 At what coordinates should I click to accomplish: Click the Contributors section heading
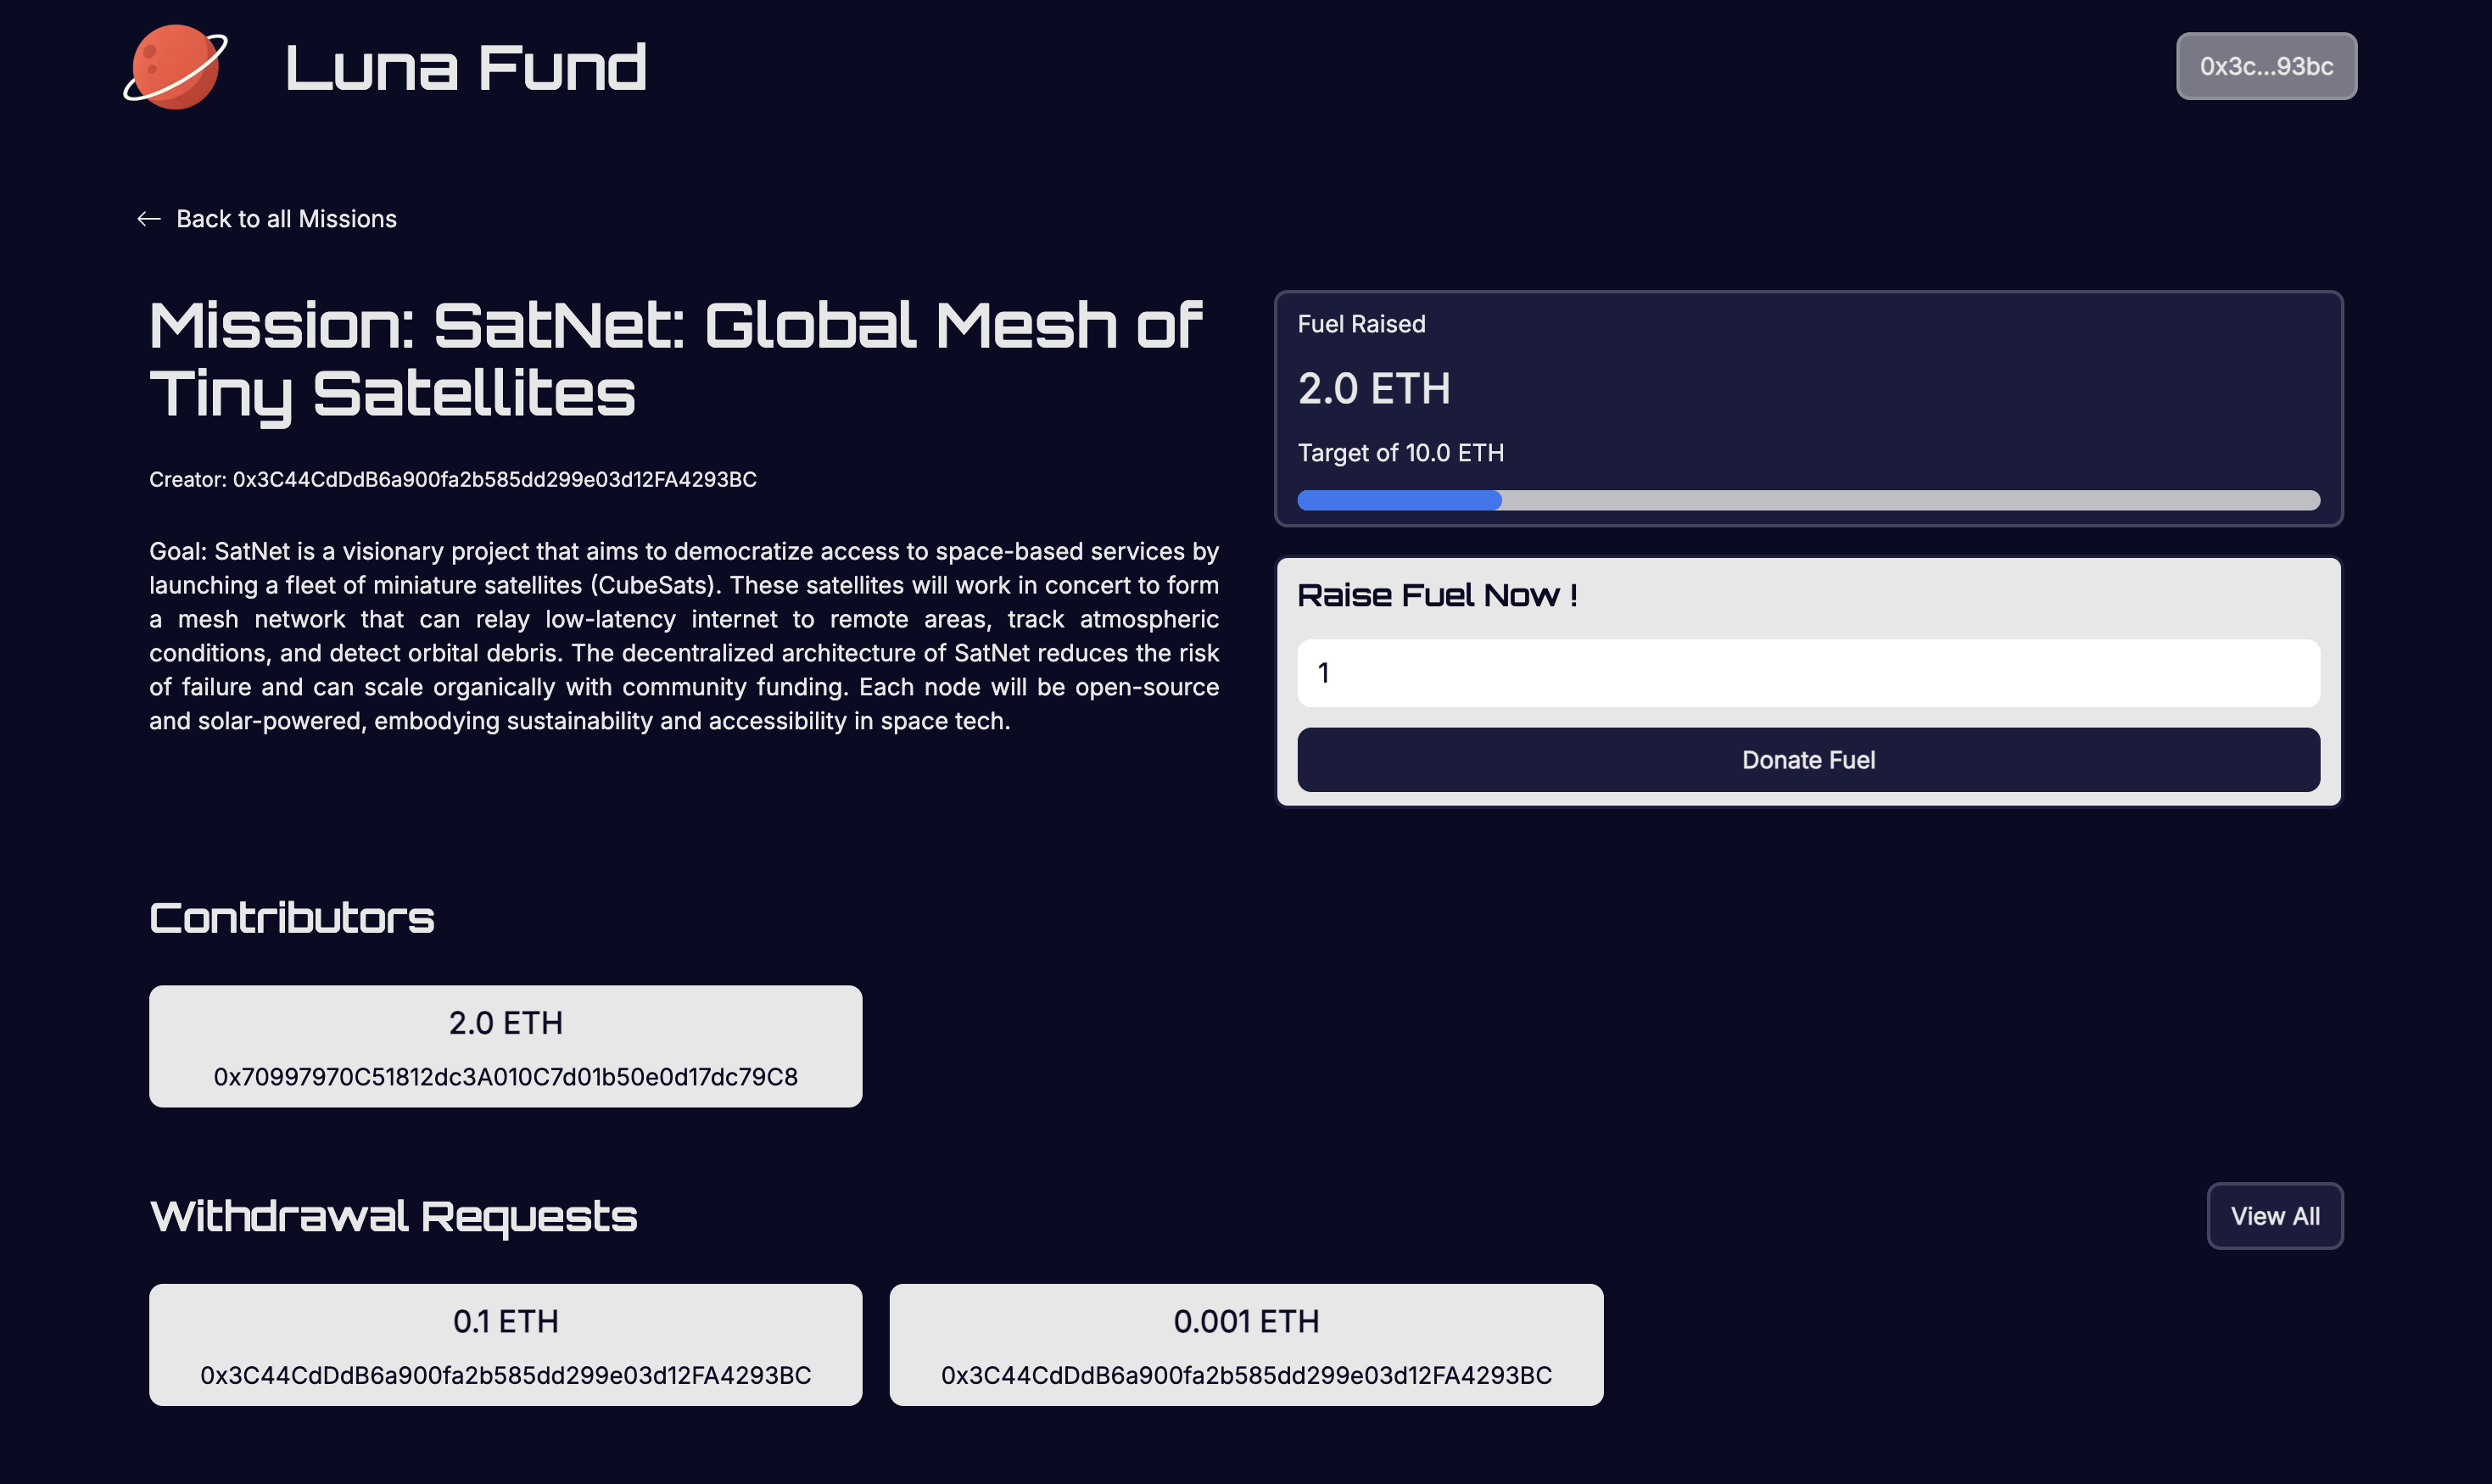pyautogui.click(x=292, y=918)
